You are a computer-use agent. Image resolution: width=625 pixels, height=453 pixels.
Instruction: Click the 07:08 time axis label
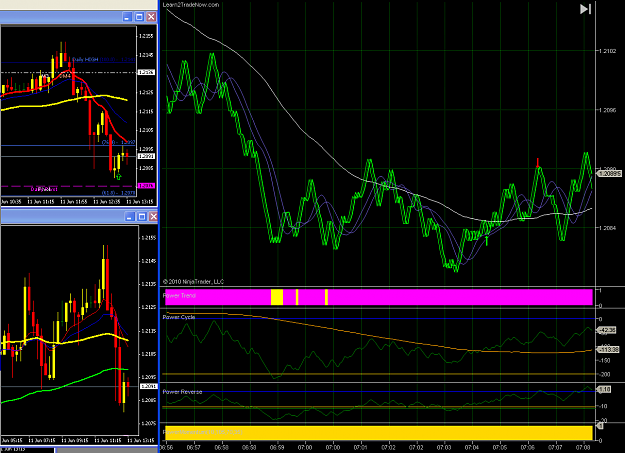(583, 447)
